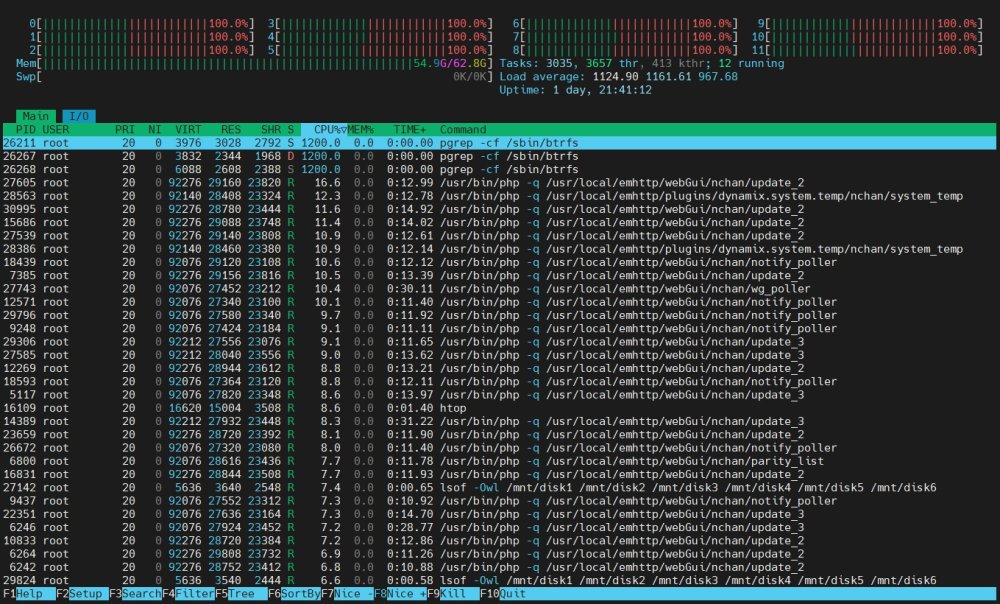
Task: Switch to the I/O tab
Action: pos(79,116)
